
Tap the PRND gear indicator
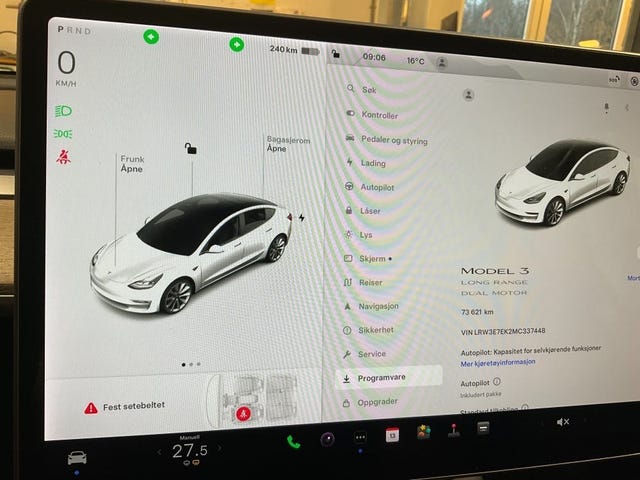(x=74, y=30)
